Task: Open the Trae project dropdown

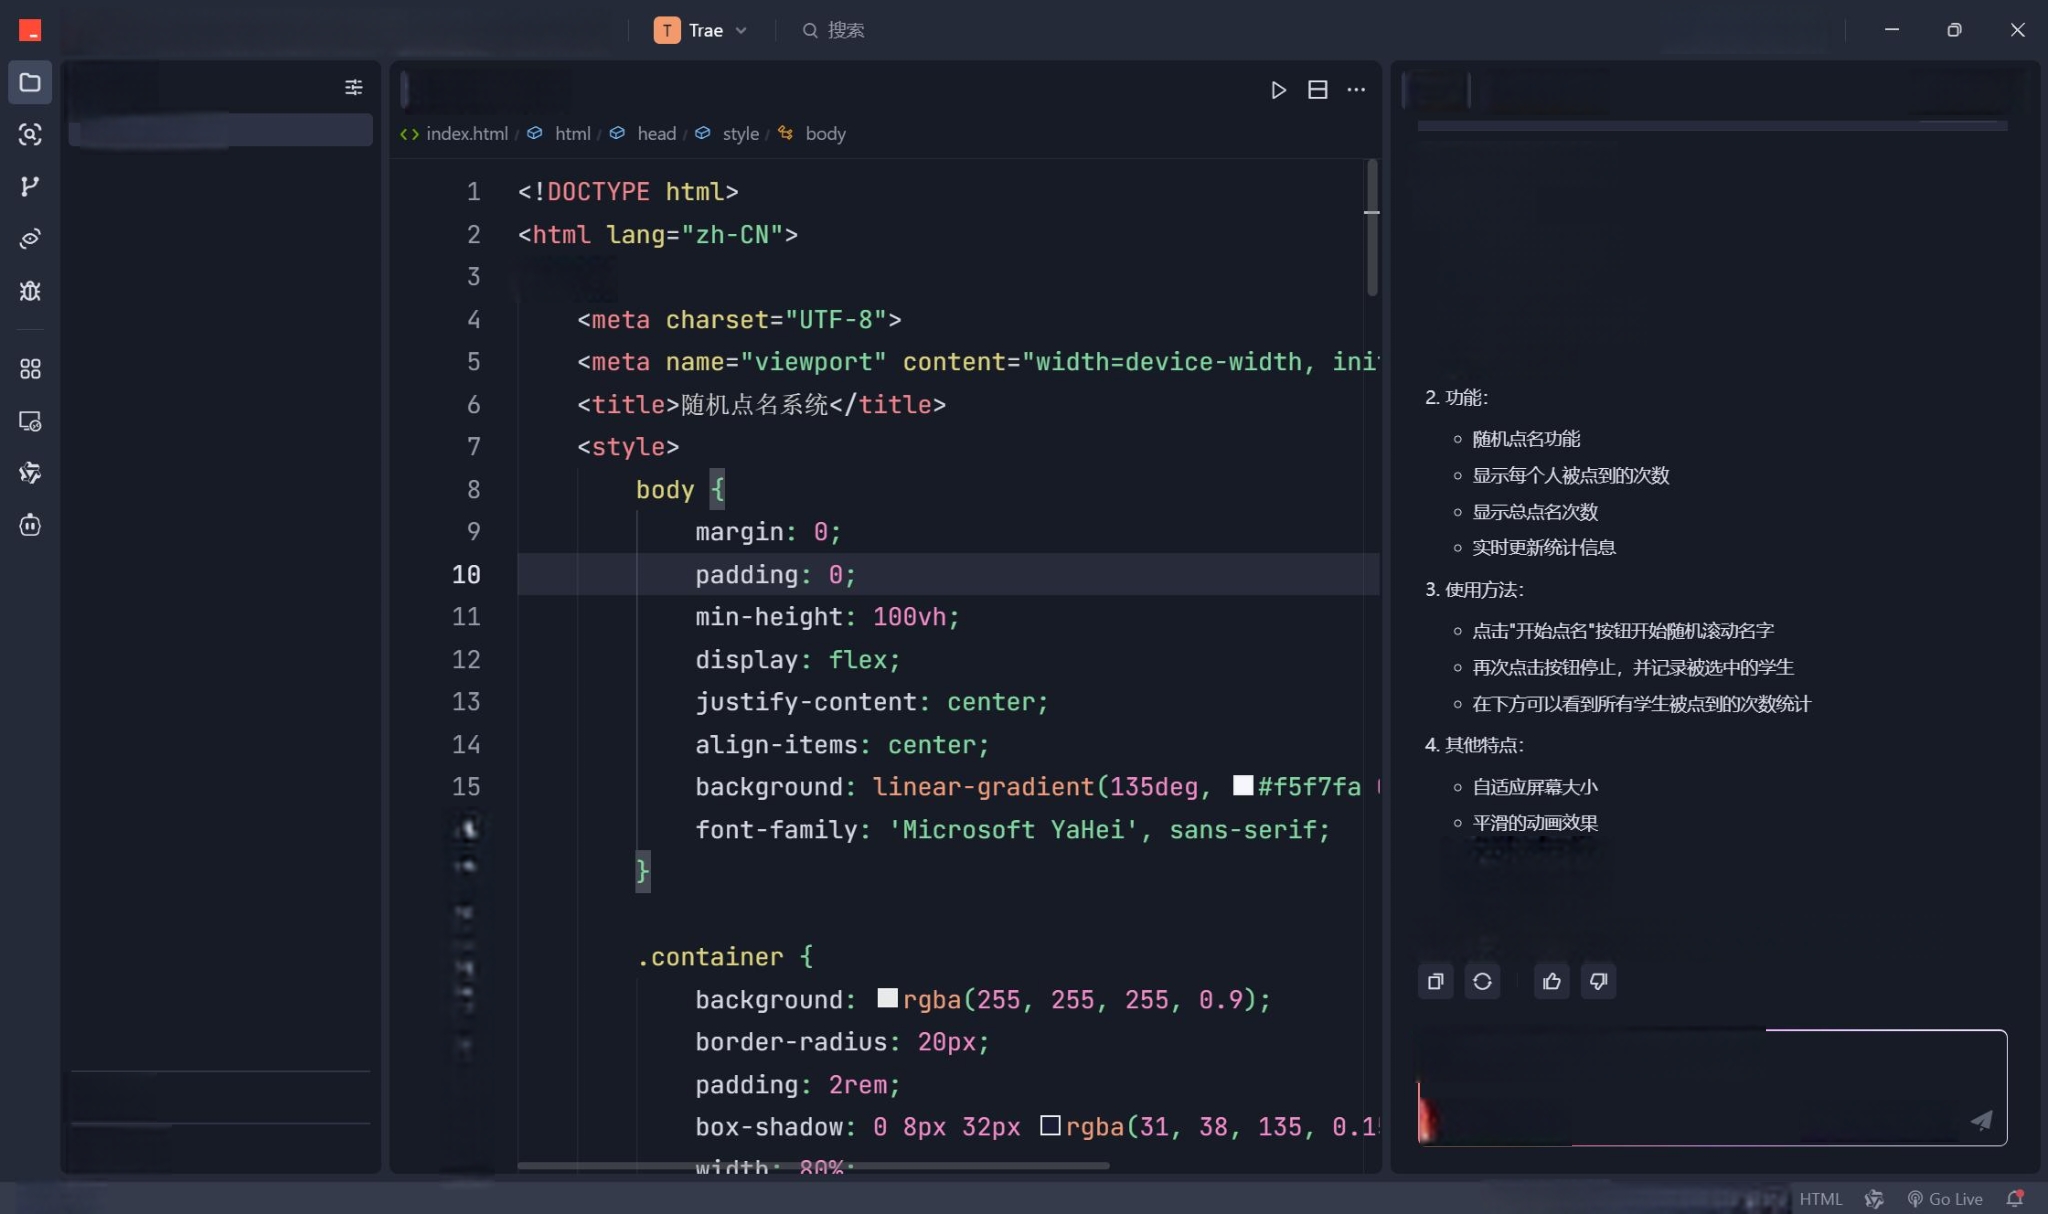Action: [x=701, y=30]
